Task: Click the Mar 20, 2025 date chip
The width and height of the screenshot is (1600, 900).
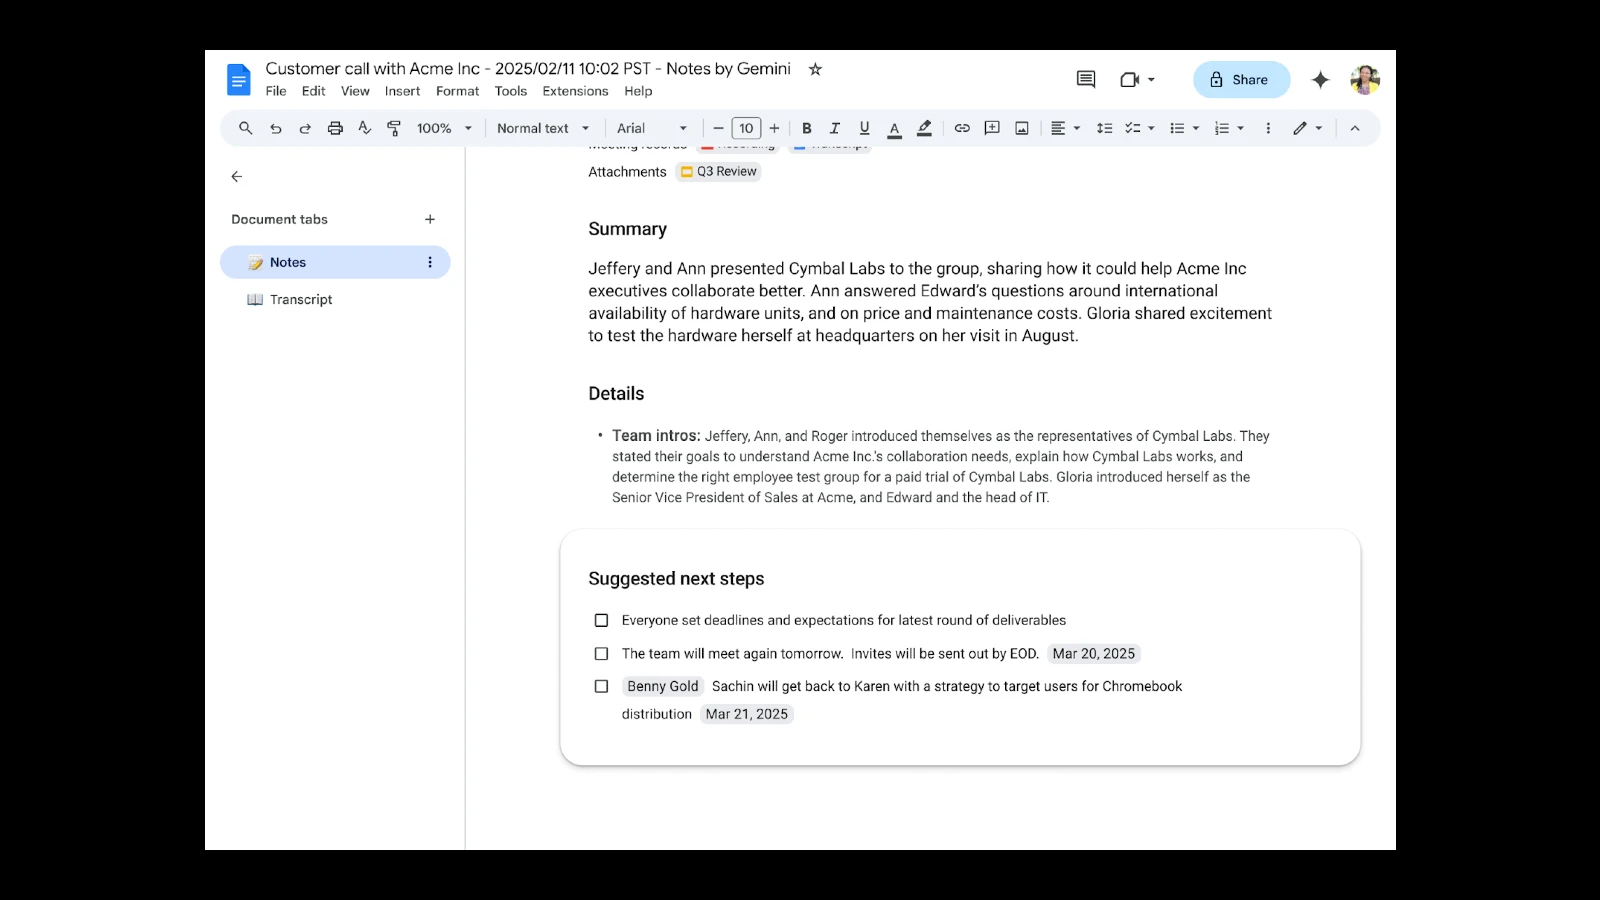Action: click(1094, 653)
